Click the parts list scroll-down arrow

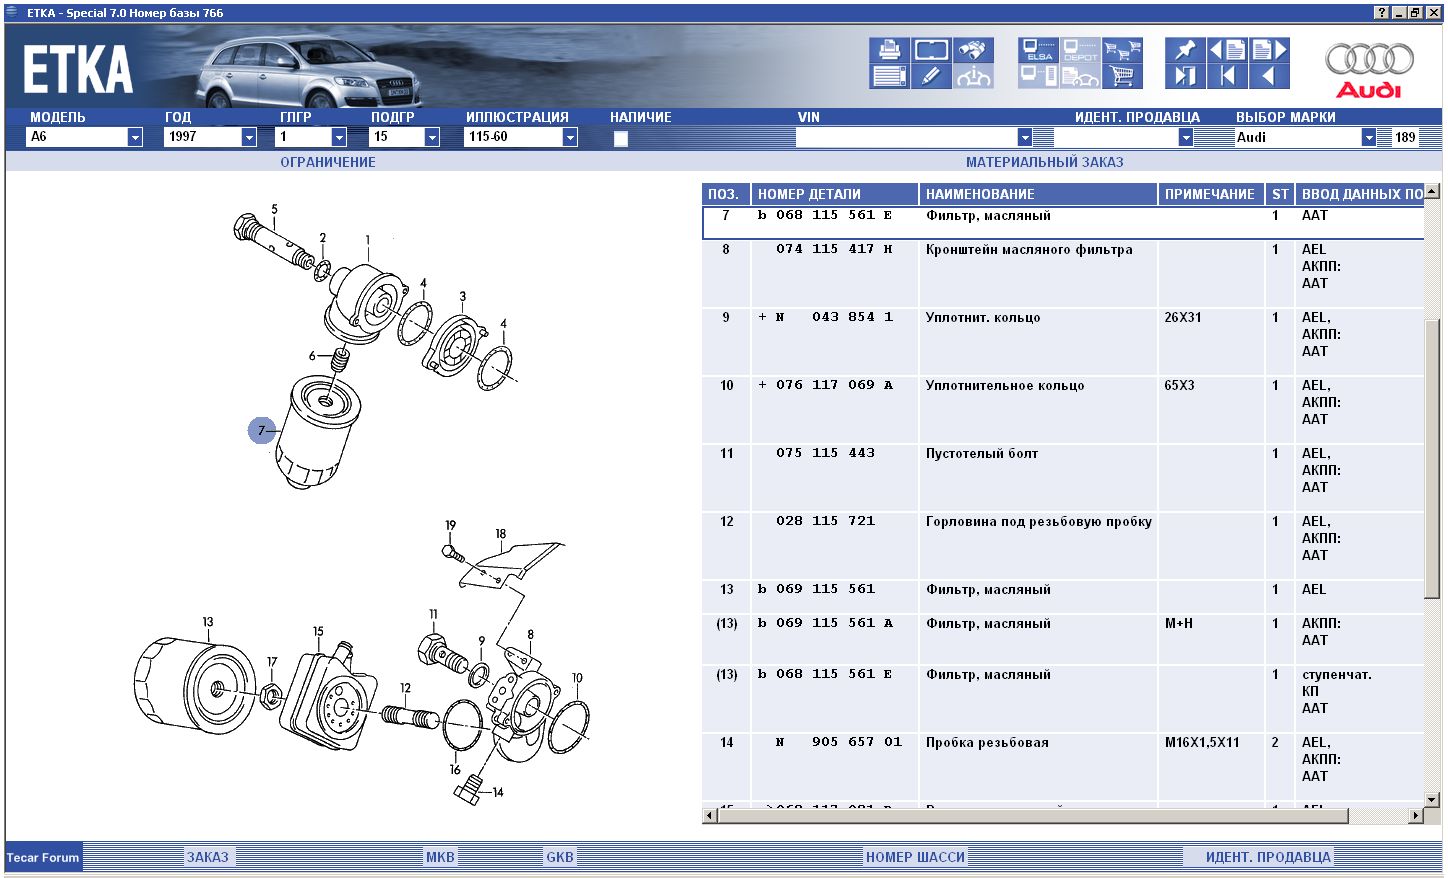coord(1432,800)
